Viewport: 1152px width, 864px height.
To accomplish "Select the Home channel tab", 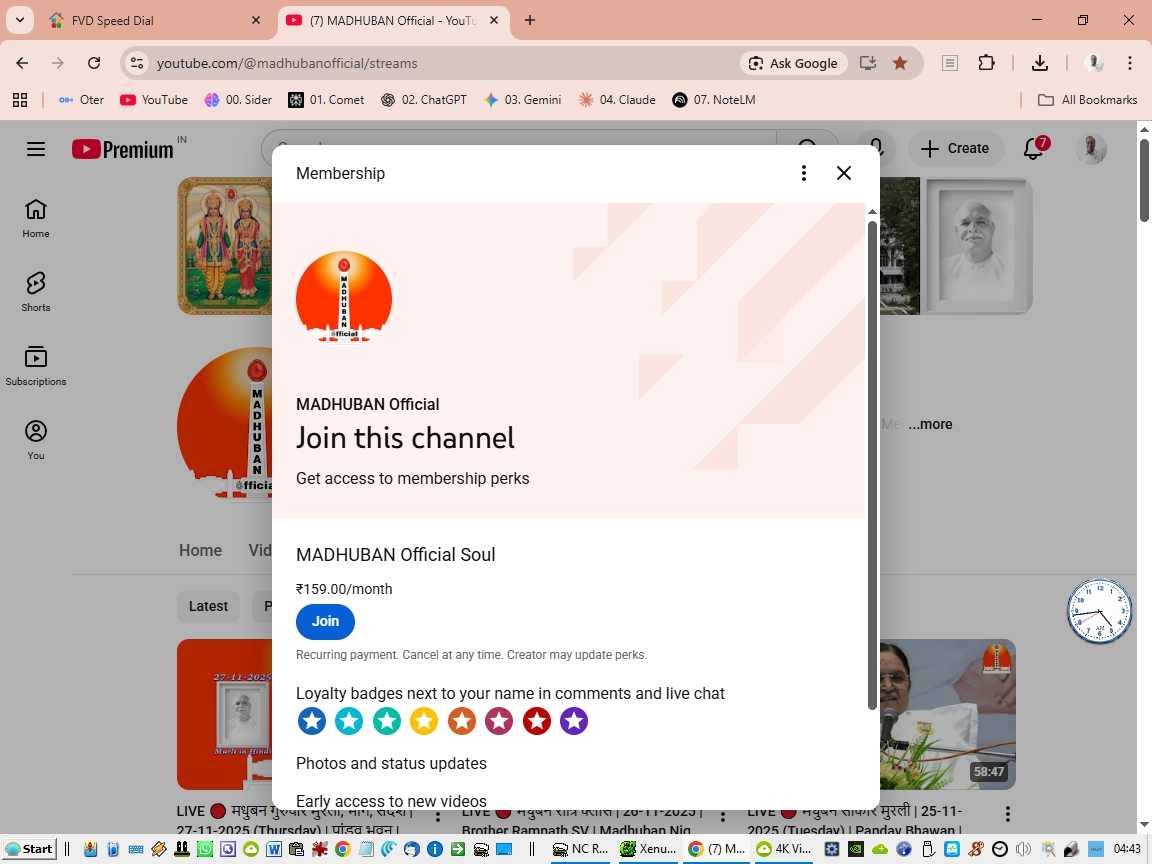I will [x=200, y=550].
